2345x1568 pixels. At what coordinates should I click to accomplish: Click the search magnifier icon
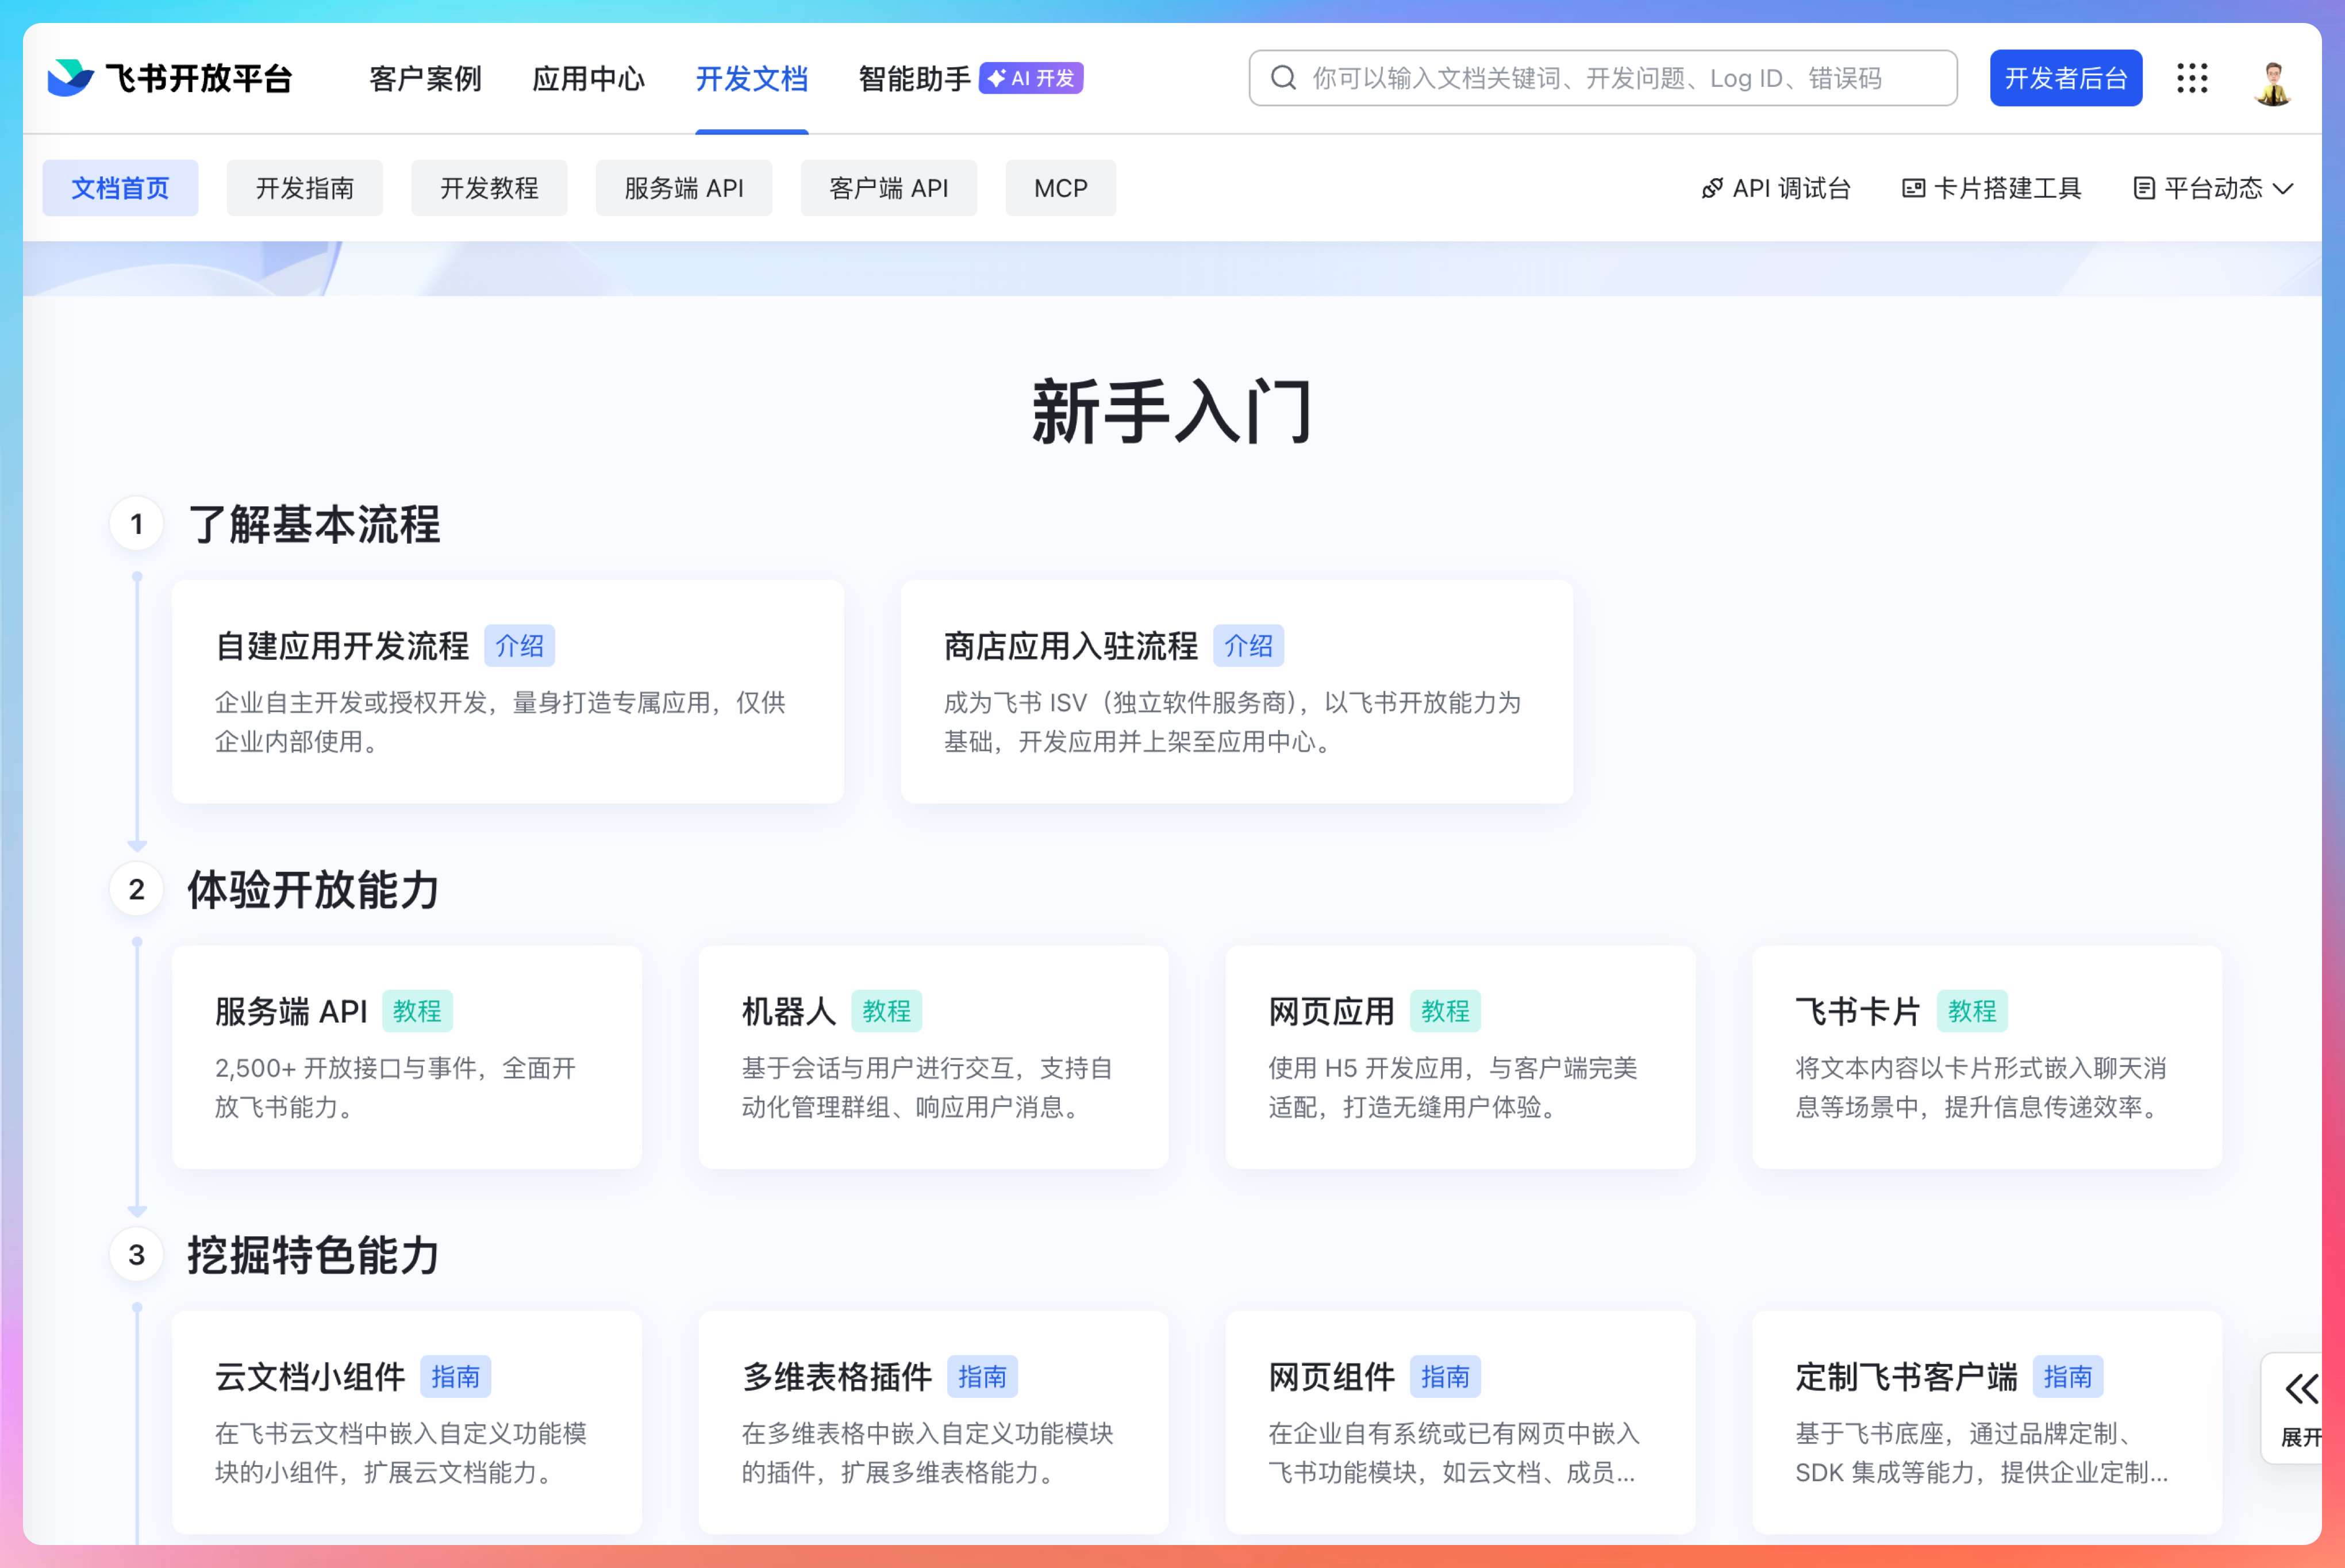(x=1283, y=78)
